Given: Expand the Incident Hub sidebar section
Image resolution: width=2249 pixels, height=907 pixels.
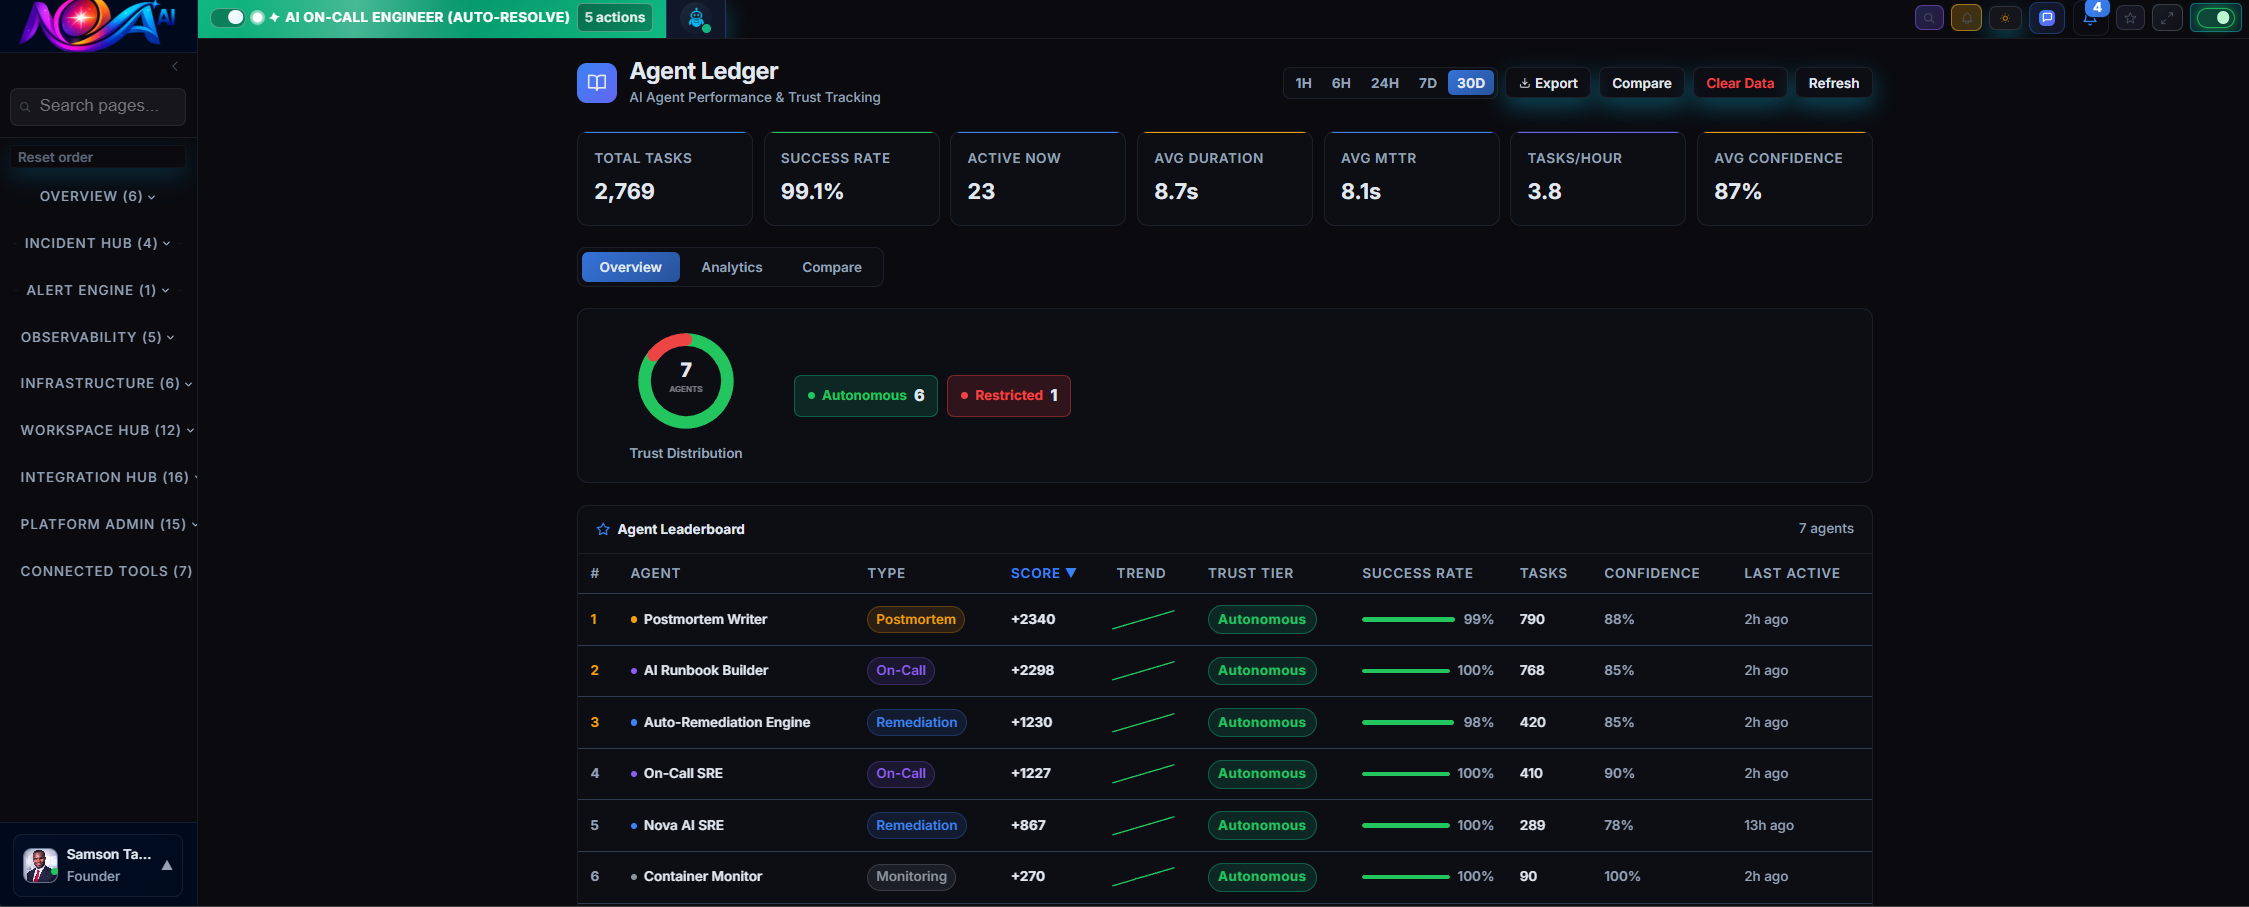Looking at the screenshot, I should [x=96, y=243].
